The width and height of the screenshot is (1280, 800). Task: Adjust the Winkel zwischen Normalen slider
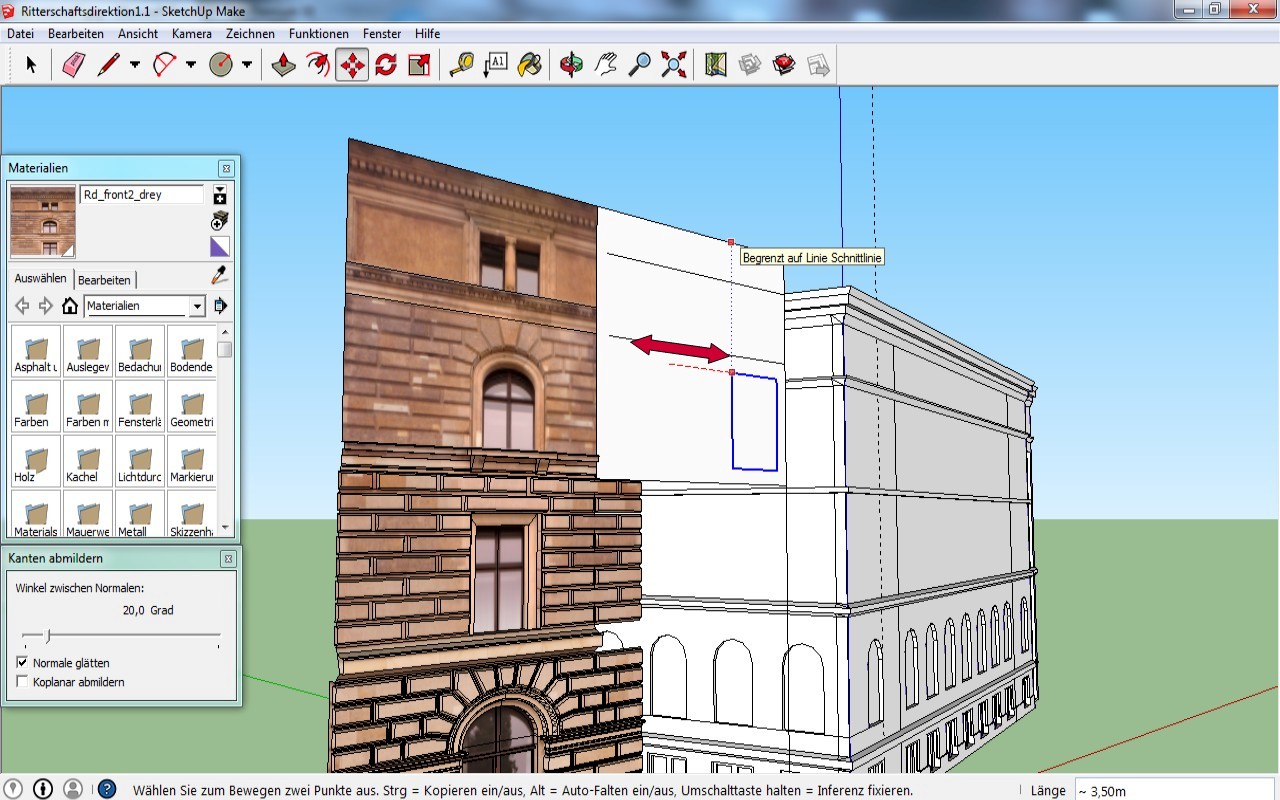coord(48,636)
